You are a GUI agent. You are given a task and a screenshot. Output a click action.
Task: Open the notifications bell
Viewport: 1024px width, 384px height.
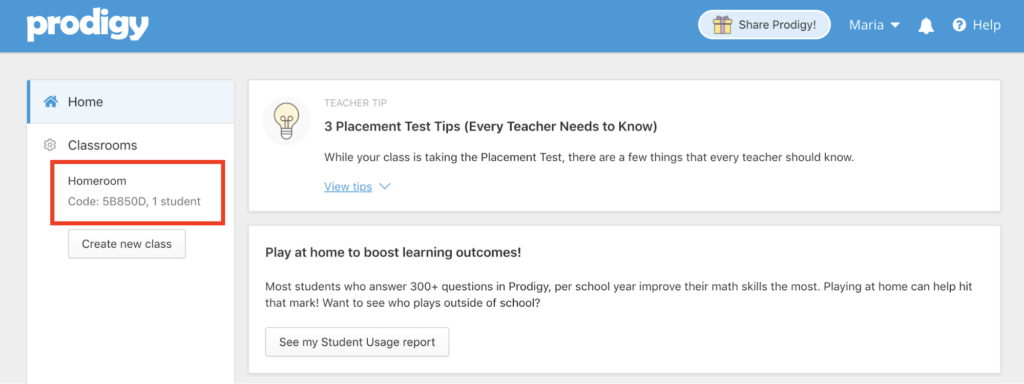926,26
